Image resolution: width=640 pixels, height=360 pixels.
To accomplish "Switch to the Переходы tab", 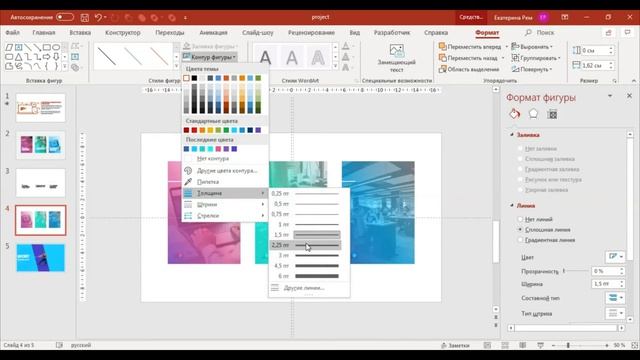I will 170,32.
